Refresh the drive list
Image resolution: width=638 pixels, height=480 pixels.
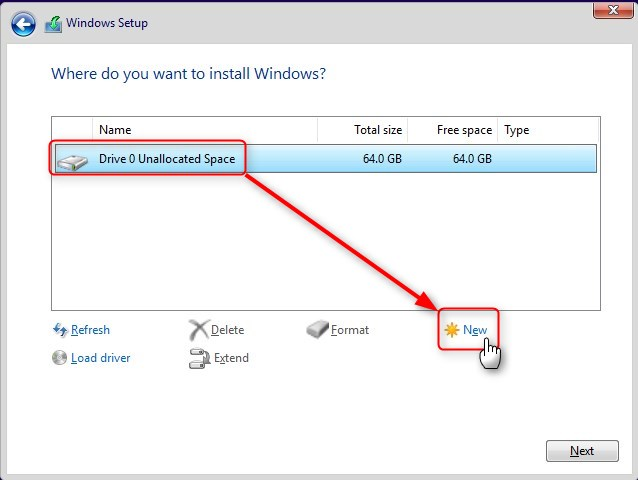click(x=90, y=329)
